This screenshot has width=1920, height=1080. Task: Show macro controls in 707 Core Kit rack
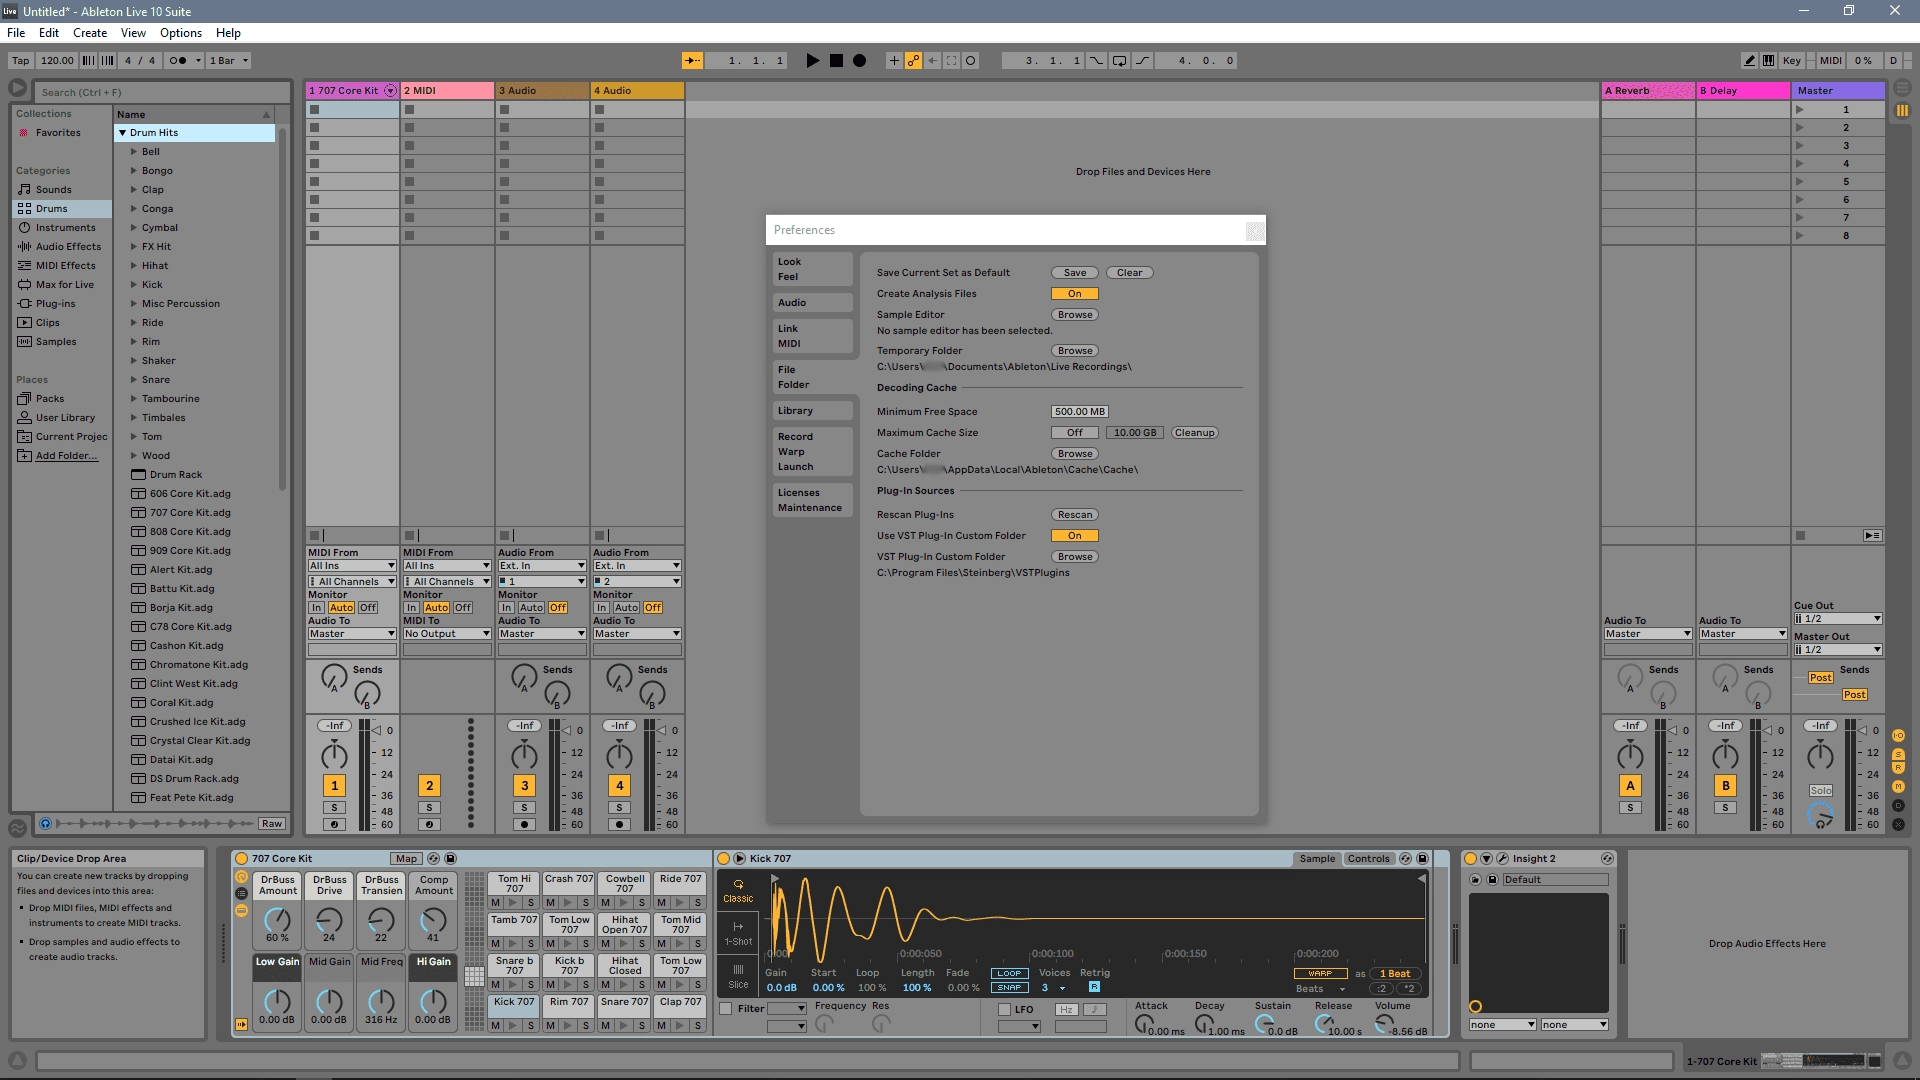point(241,877)
